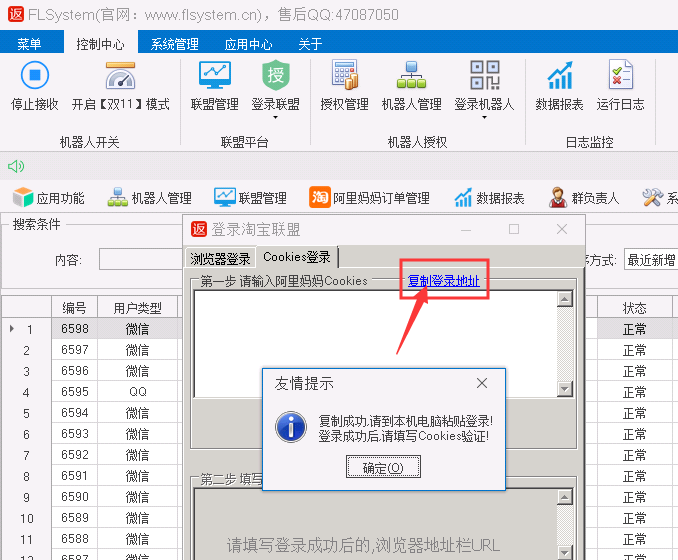Select cell 6593 in table
This screenshot has width=678, height=560.
point(74,434)
